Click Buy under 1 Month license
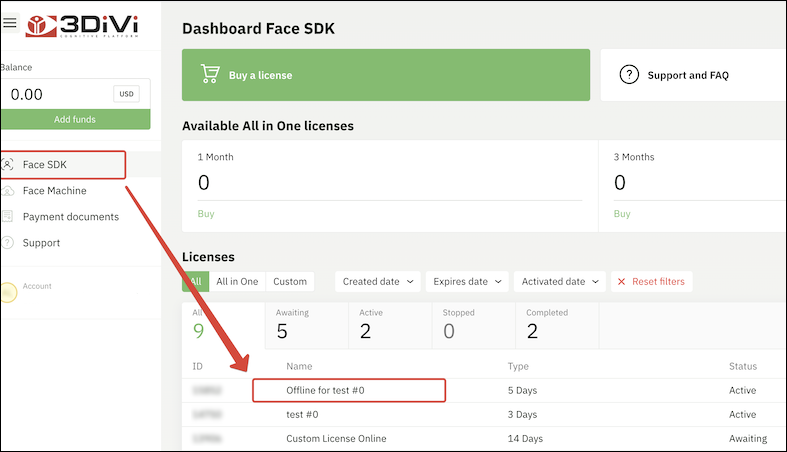Screen dimensions: 787x452 click(x=206, y=214)
